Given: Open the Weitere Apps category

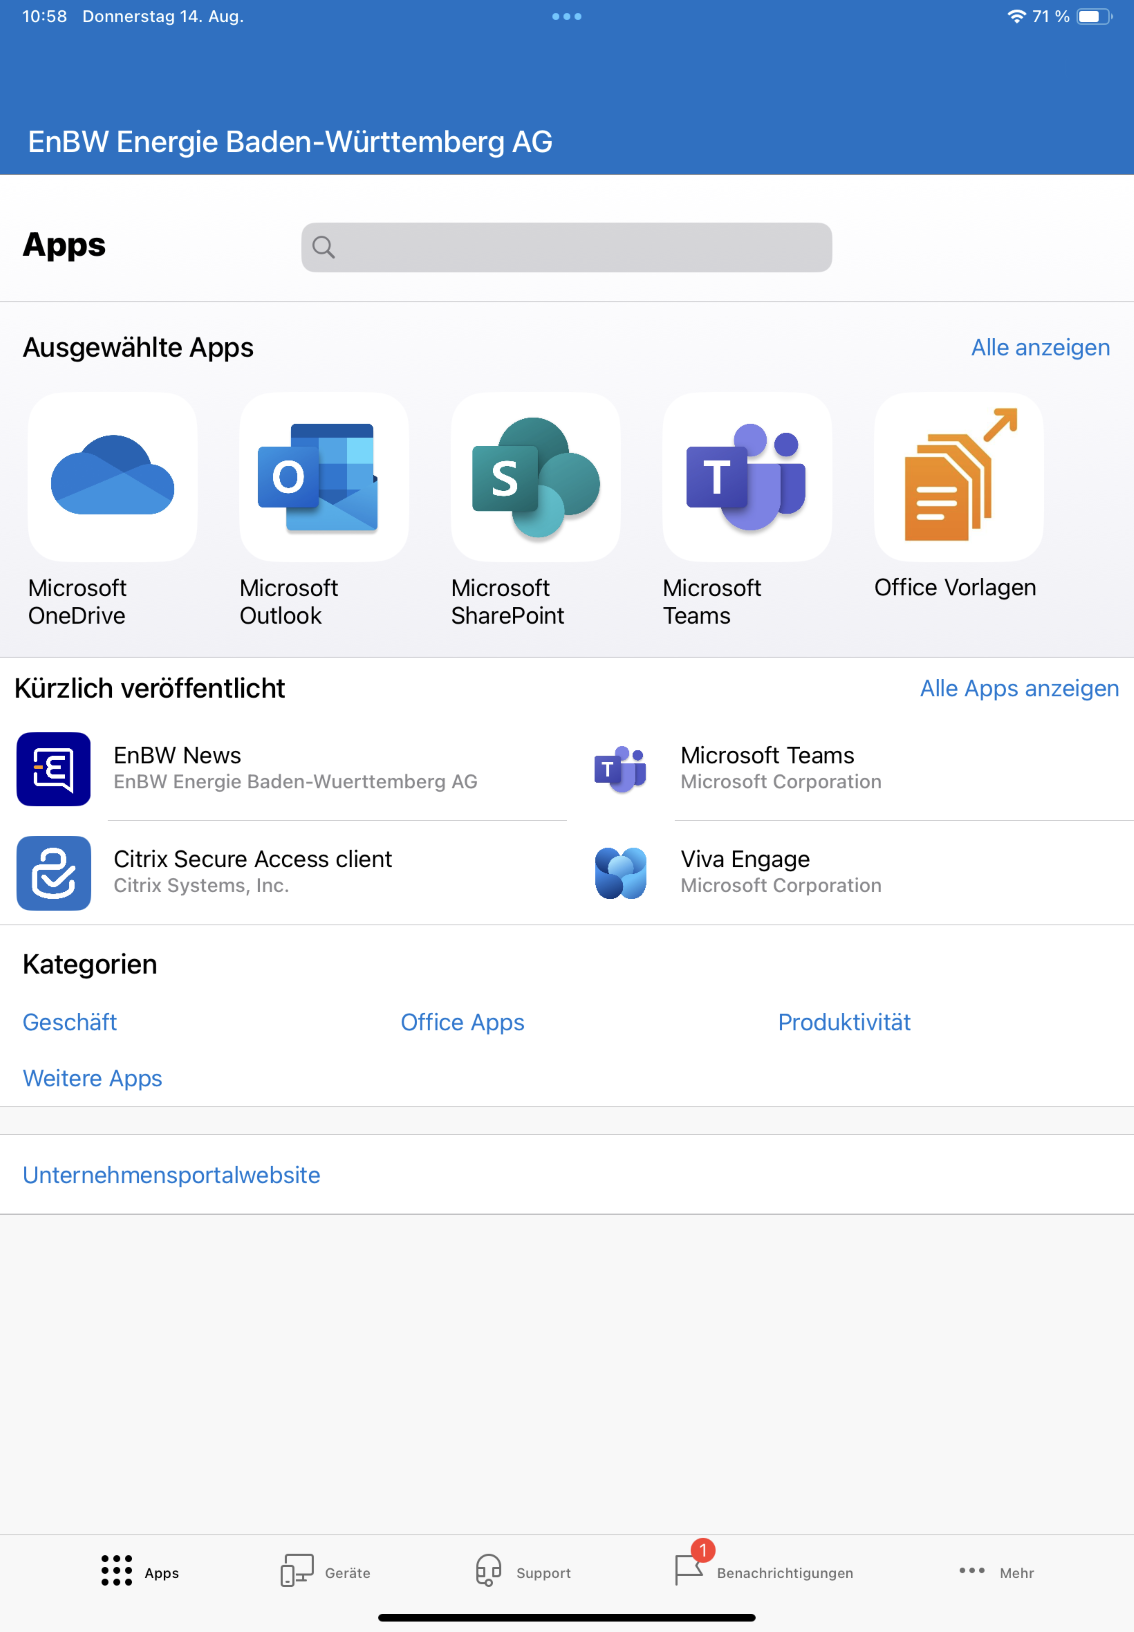Looking at the screenshot, I should click(93, 1078).
